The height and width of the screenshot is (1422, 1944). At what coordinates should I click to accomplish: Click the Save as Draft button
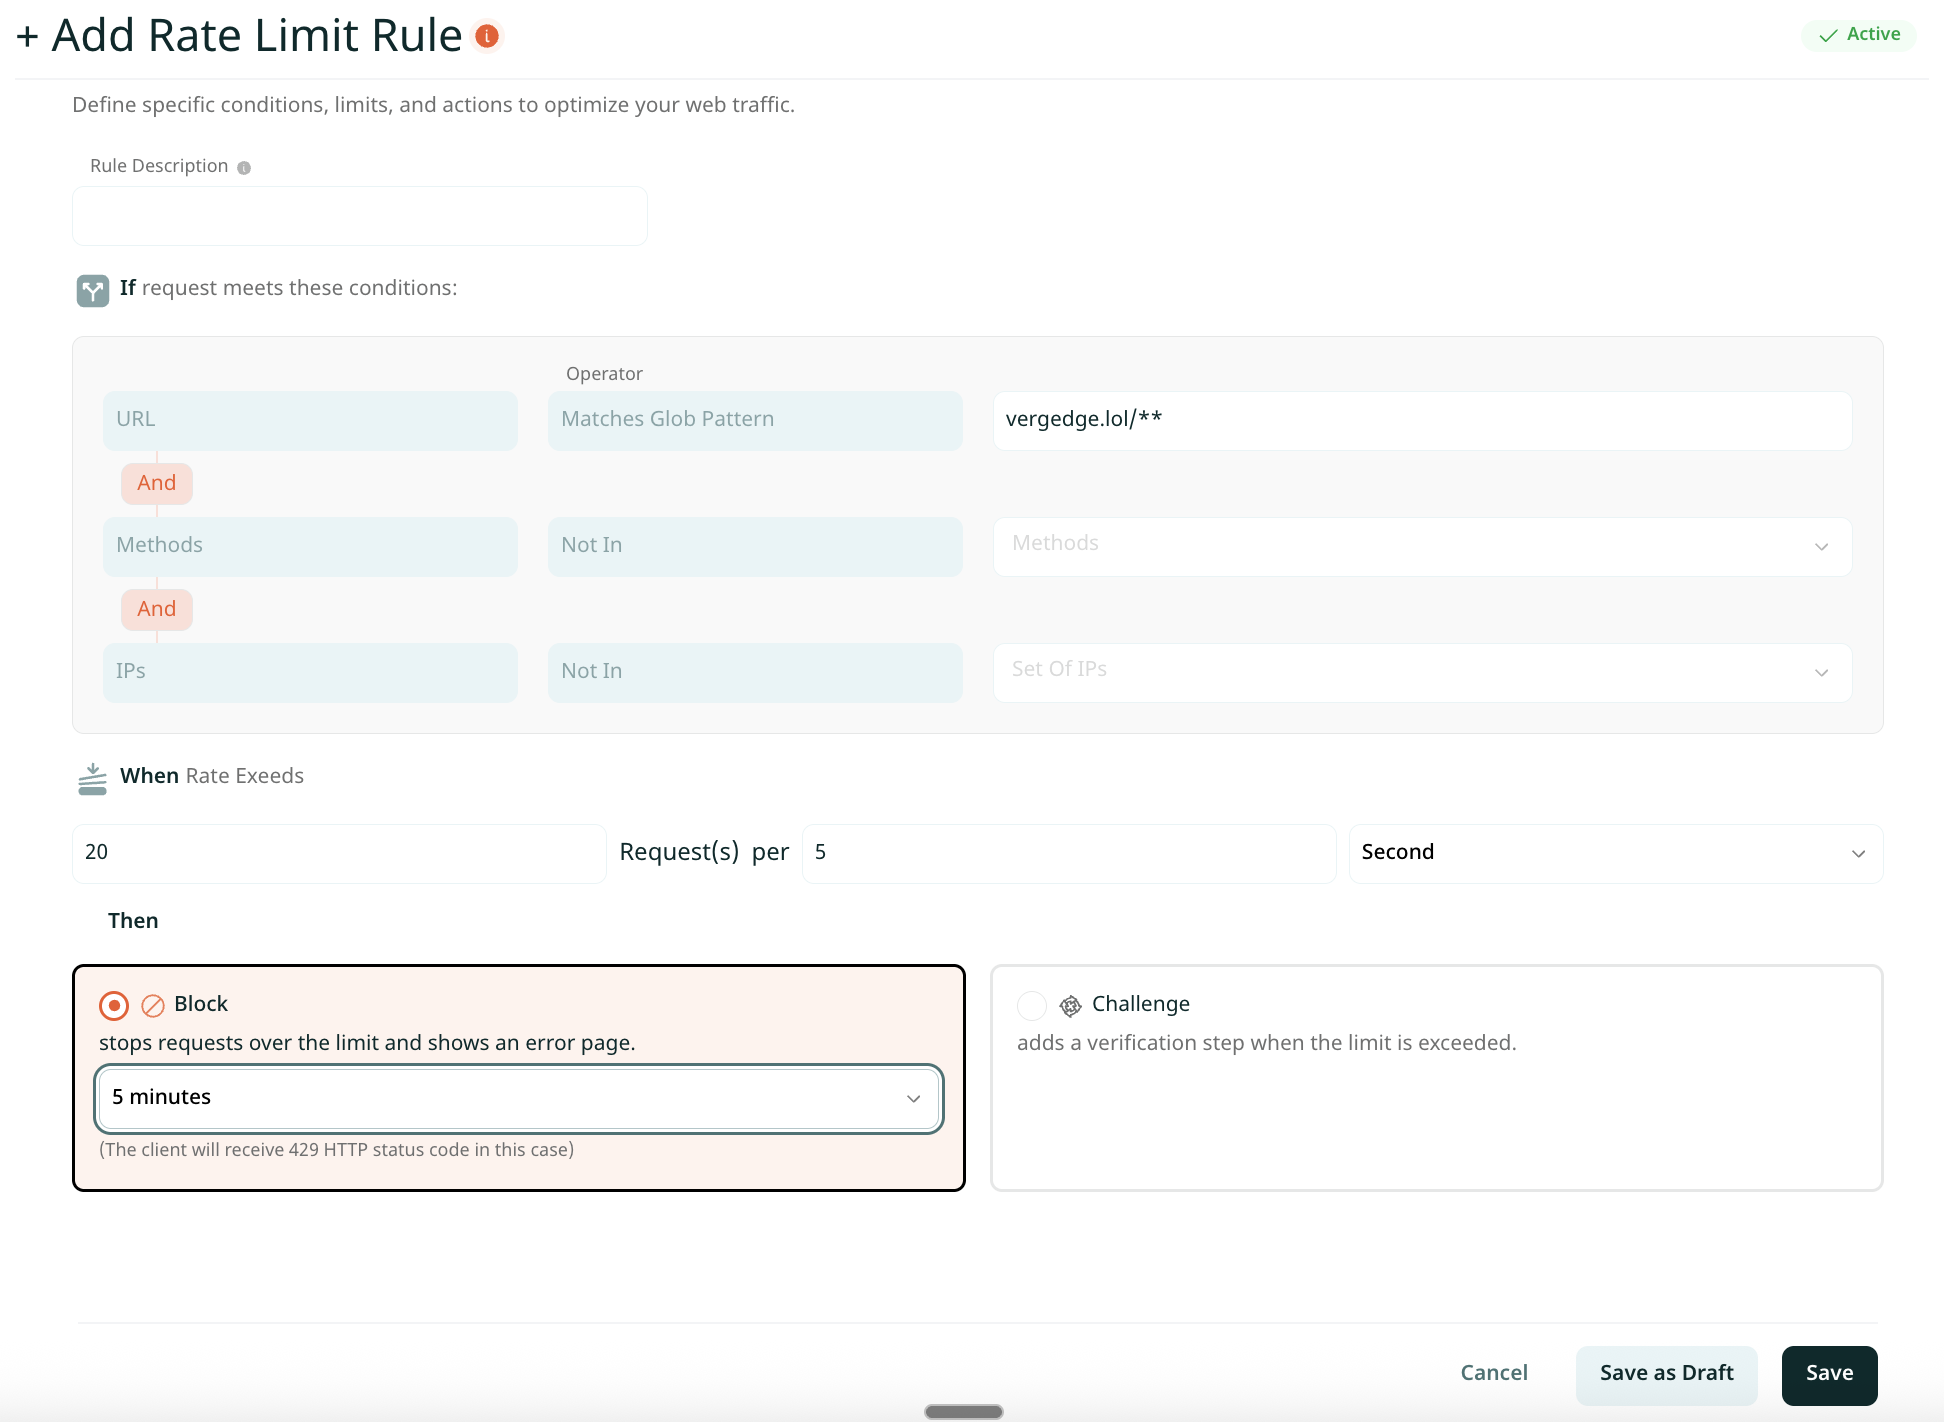(1666, 1373)
